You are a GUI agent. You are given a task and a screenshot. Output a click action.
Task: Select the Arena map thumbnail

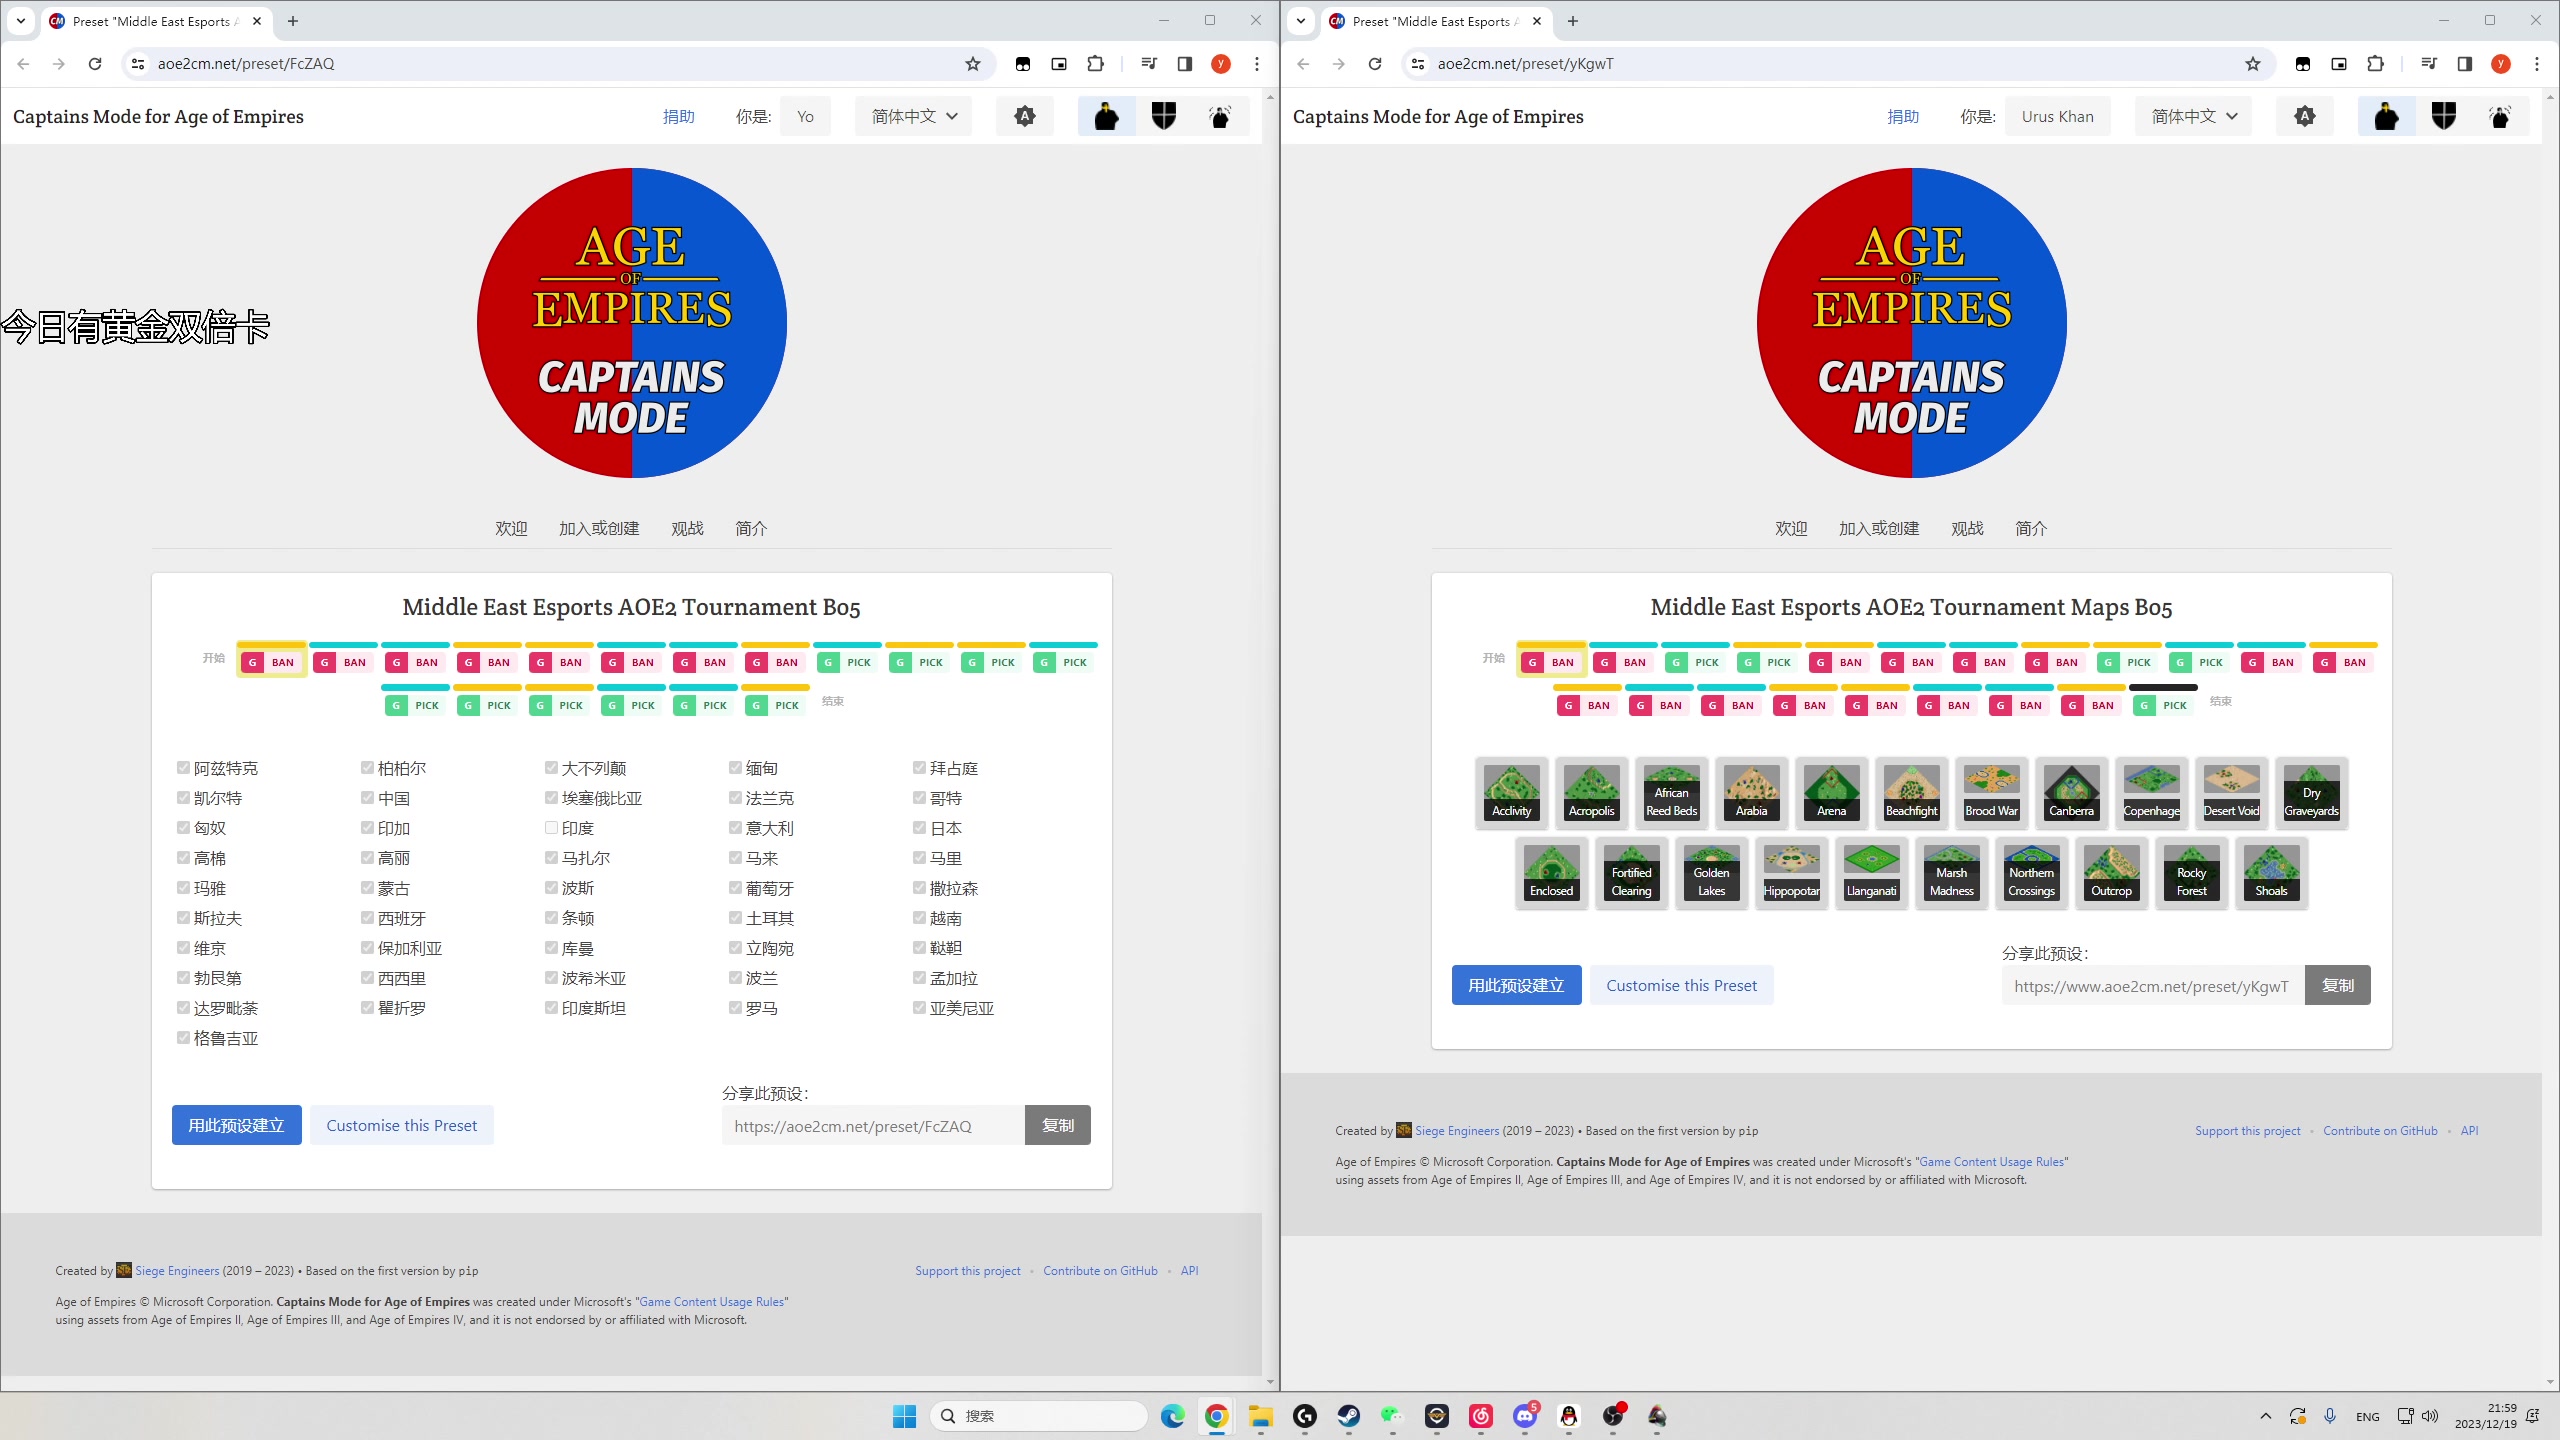click(1831, 792)
